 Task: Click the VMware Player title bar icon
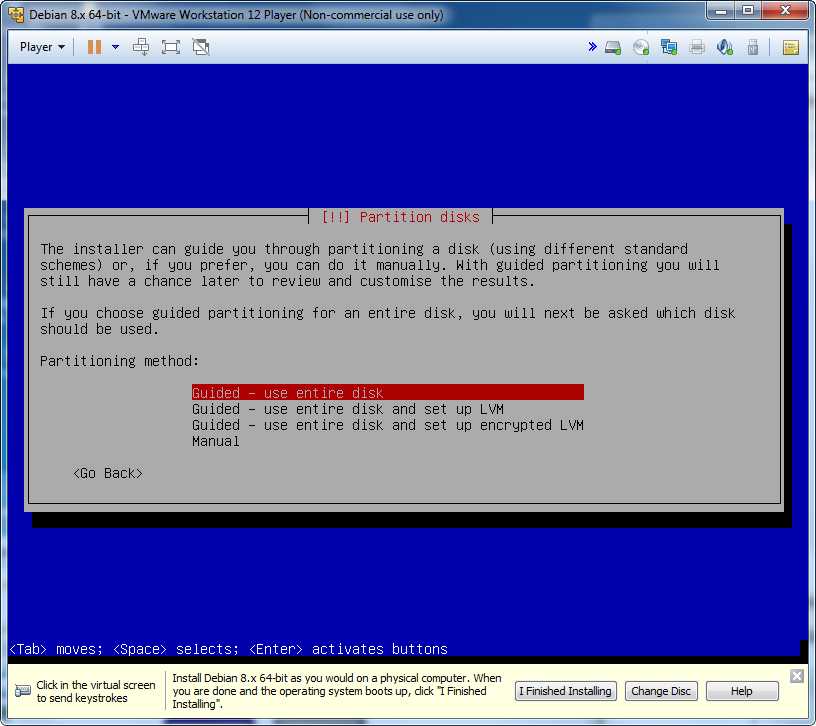click(x=16, y=15)
